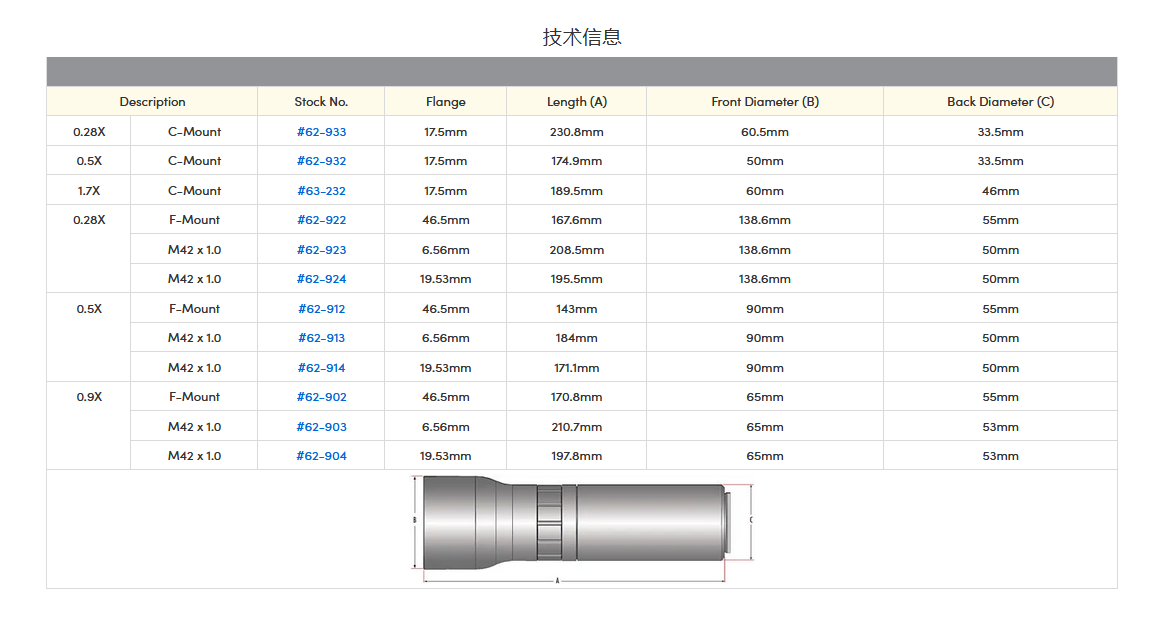Open stock number #62-932 link
The width and height of the screenshot is (1164, 631).
click(x=321, y=161)
